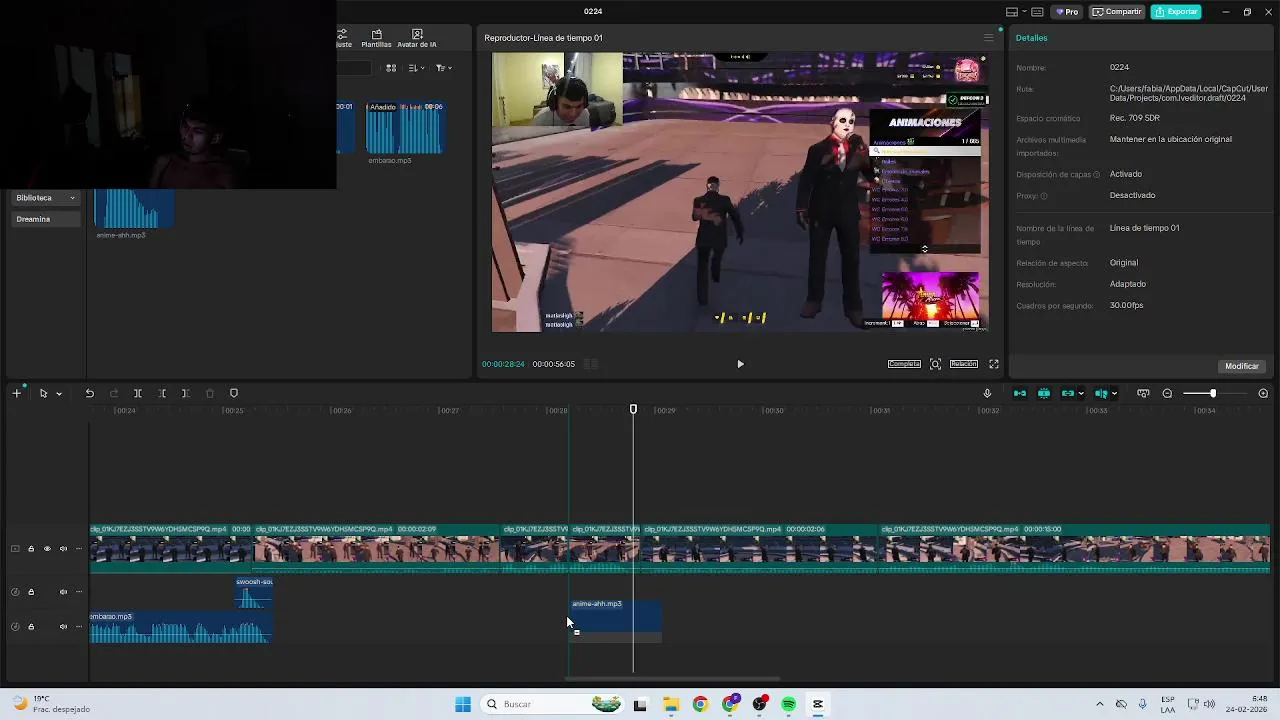Screen dimensions: 1280x720
Task: Zoom in the timeline with plus icon
Action: (1263, 393)
